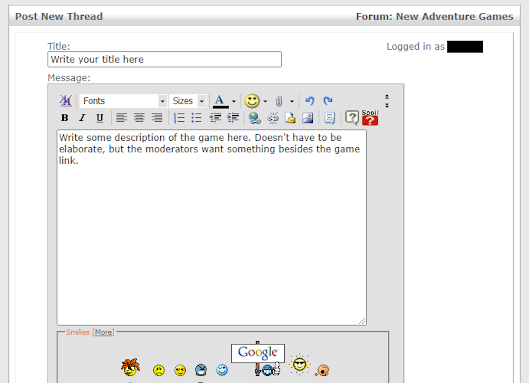Insert a hyperlink with globe icon
The height and width of the screenshot is (383, 529).
pos(255,118)
